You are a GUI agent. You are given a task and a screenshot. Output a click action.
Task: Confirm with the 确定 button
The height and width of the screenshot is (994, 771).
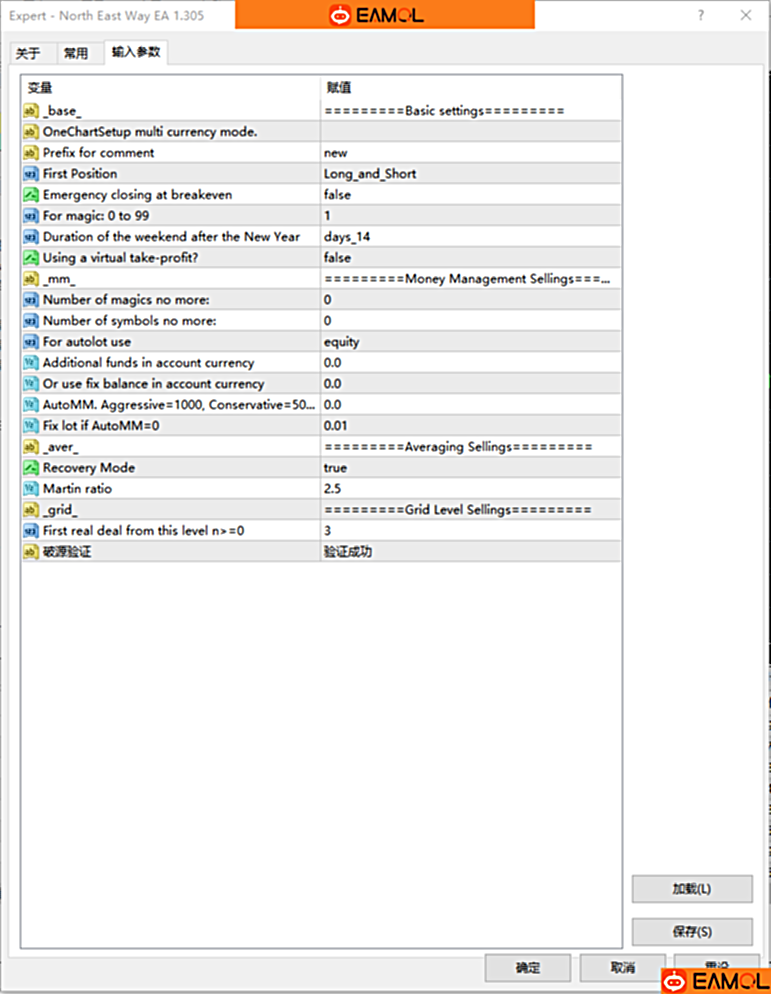pos(528,967)
